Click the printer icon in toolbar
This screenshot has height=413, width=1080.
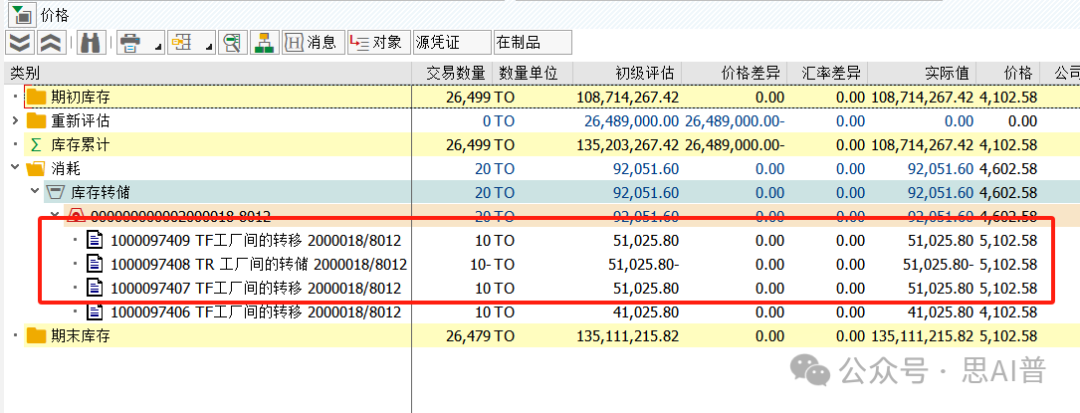pyautogui.click(x=130, y=43)
